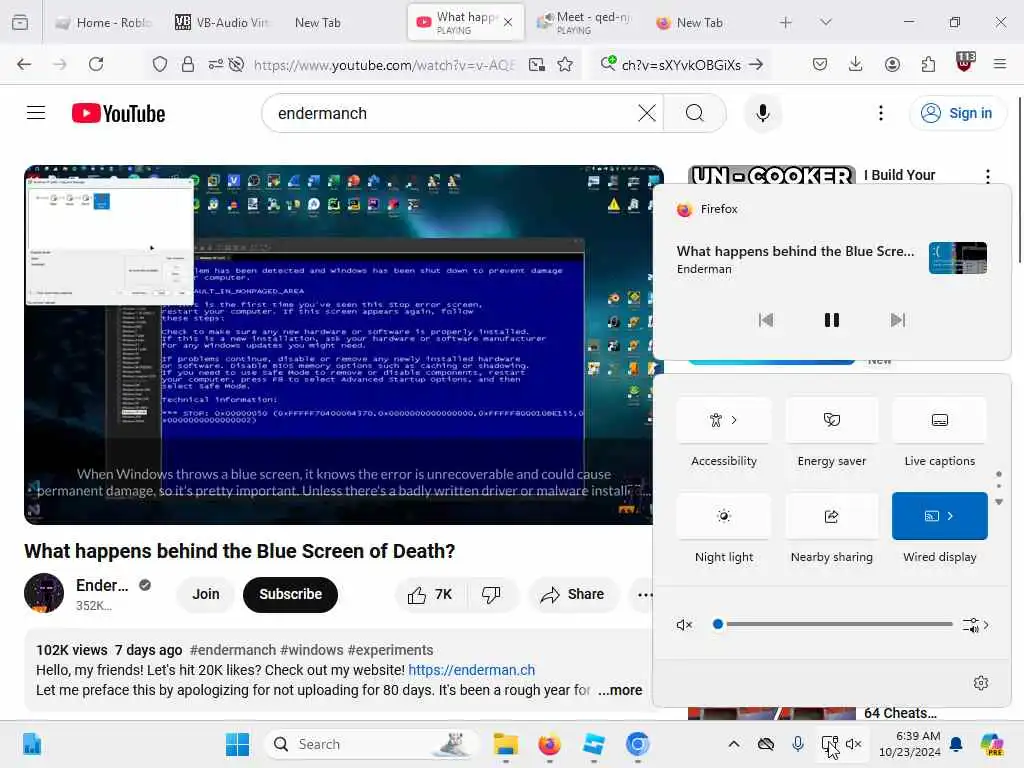Subscribe to Enderman channel
The height and width of the screenshot is (768, 1024).
point(291,594)
